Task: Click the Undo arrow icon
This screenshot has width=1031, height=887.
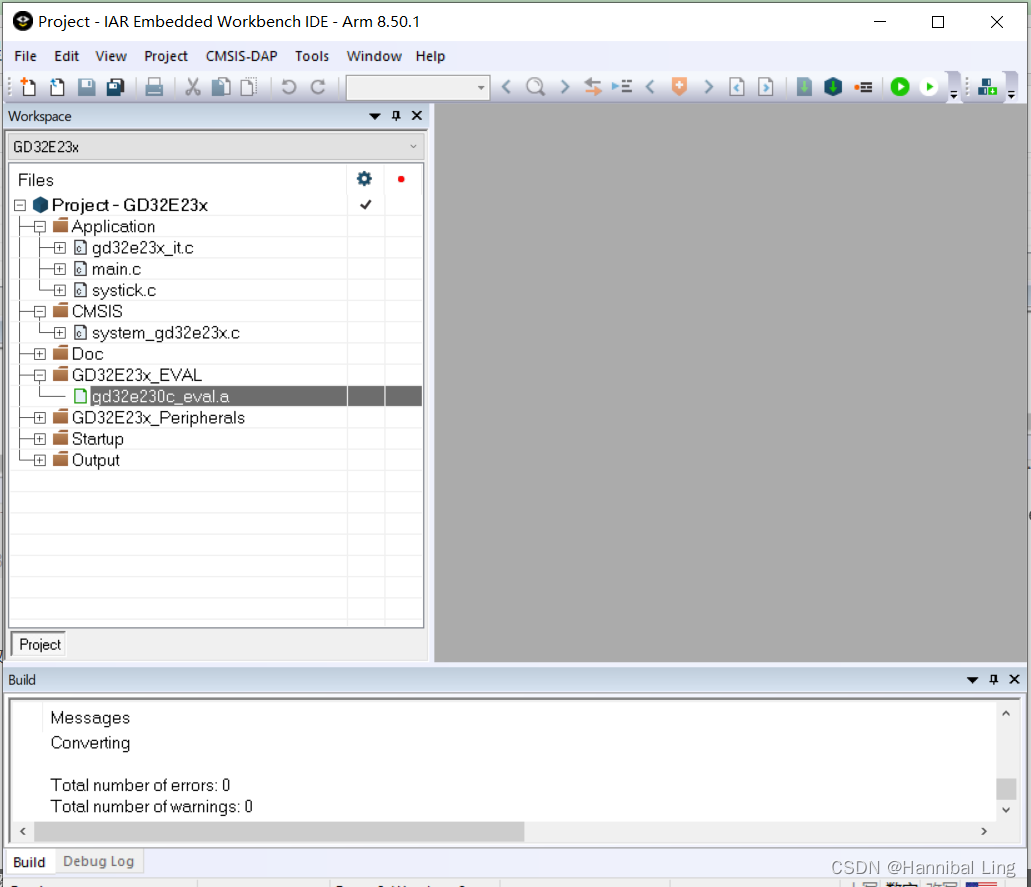Action: coord(289,87)
